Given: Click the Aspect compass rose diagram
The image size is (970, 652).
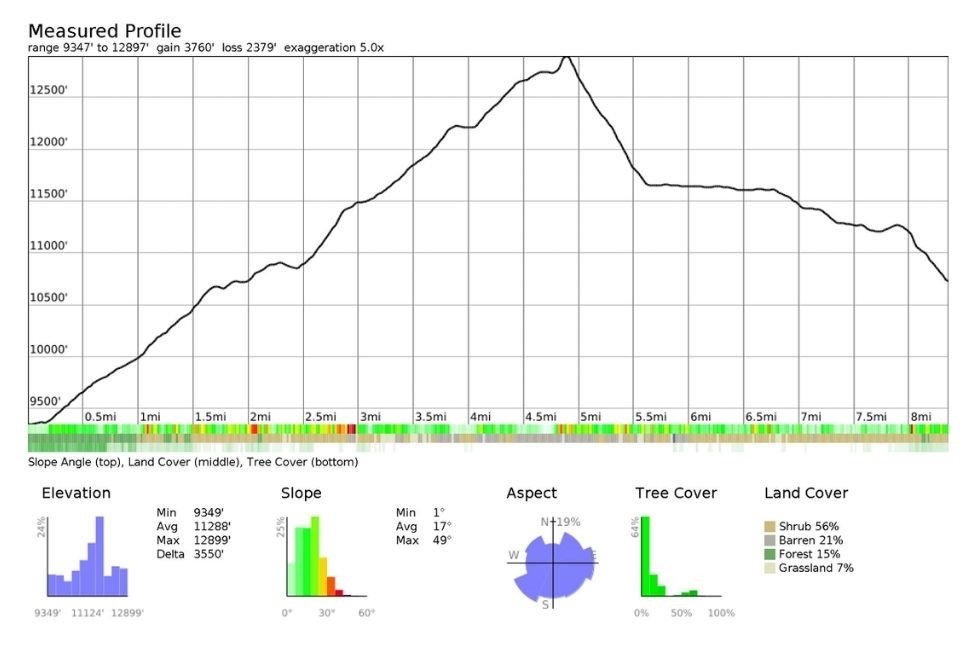Looking at the screenshot, I should point(551,562).
